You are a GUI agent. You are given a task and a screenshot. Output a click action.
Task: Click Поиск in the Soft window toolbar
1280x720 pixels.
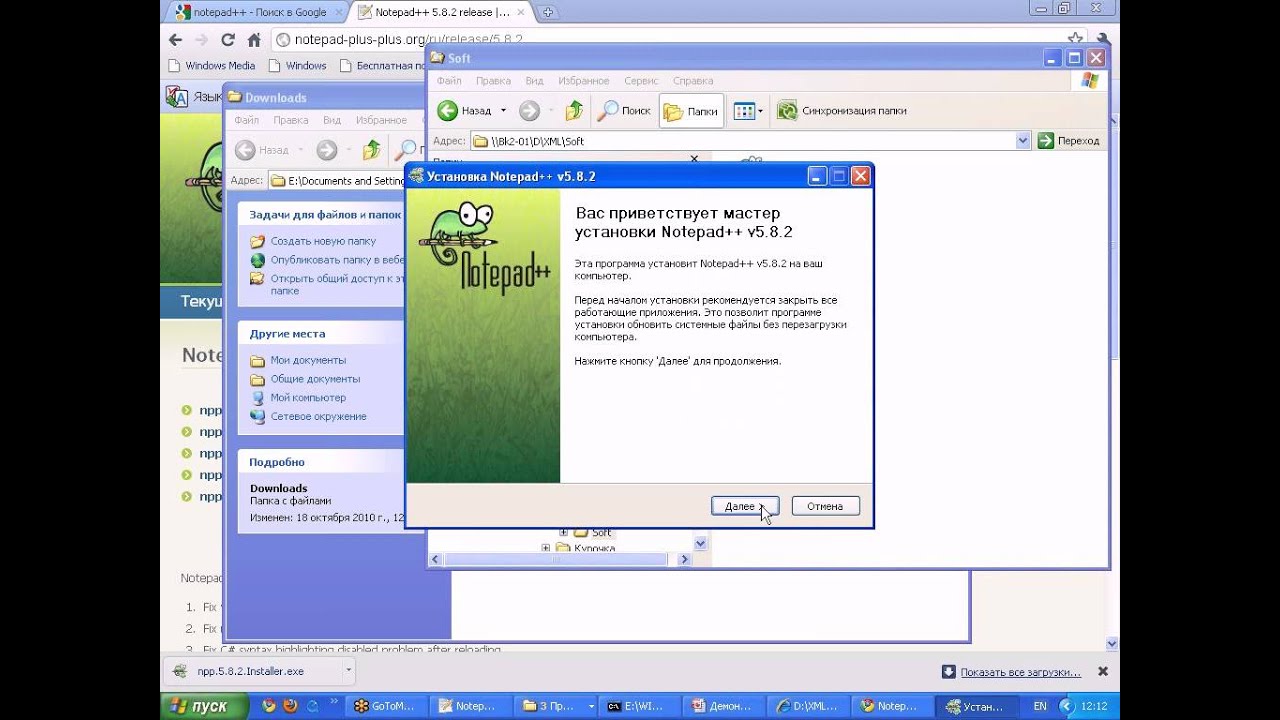click(x=624, y=111)
